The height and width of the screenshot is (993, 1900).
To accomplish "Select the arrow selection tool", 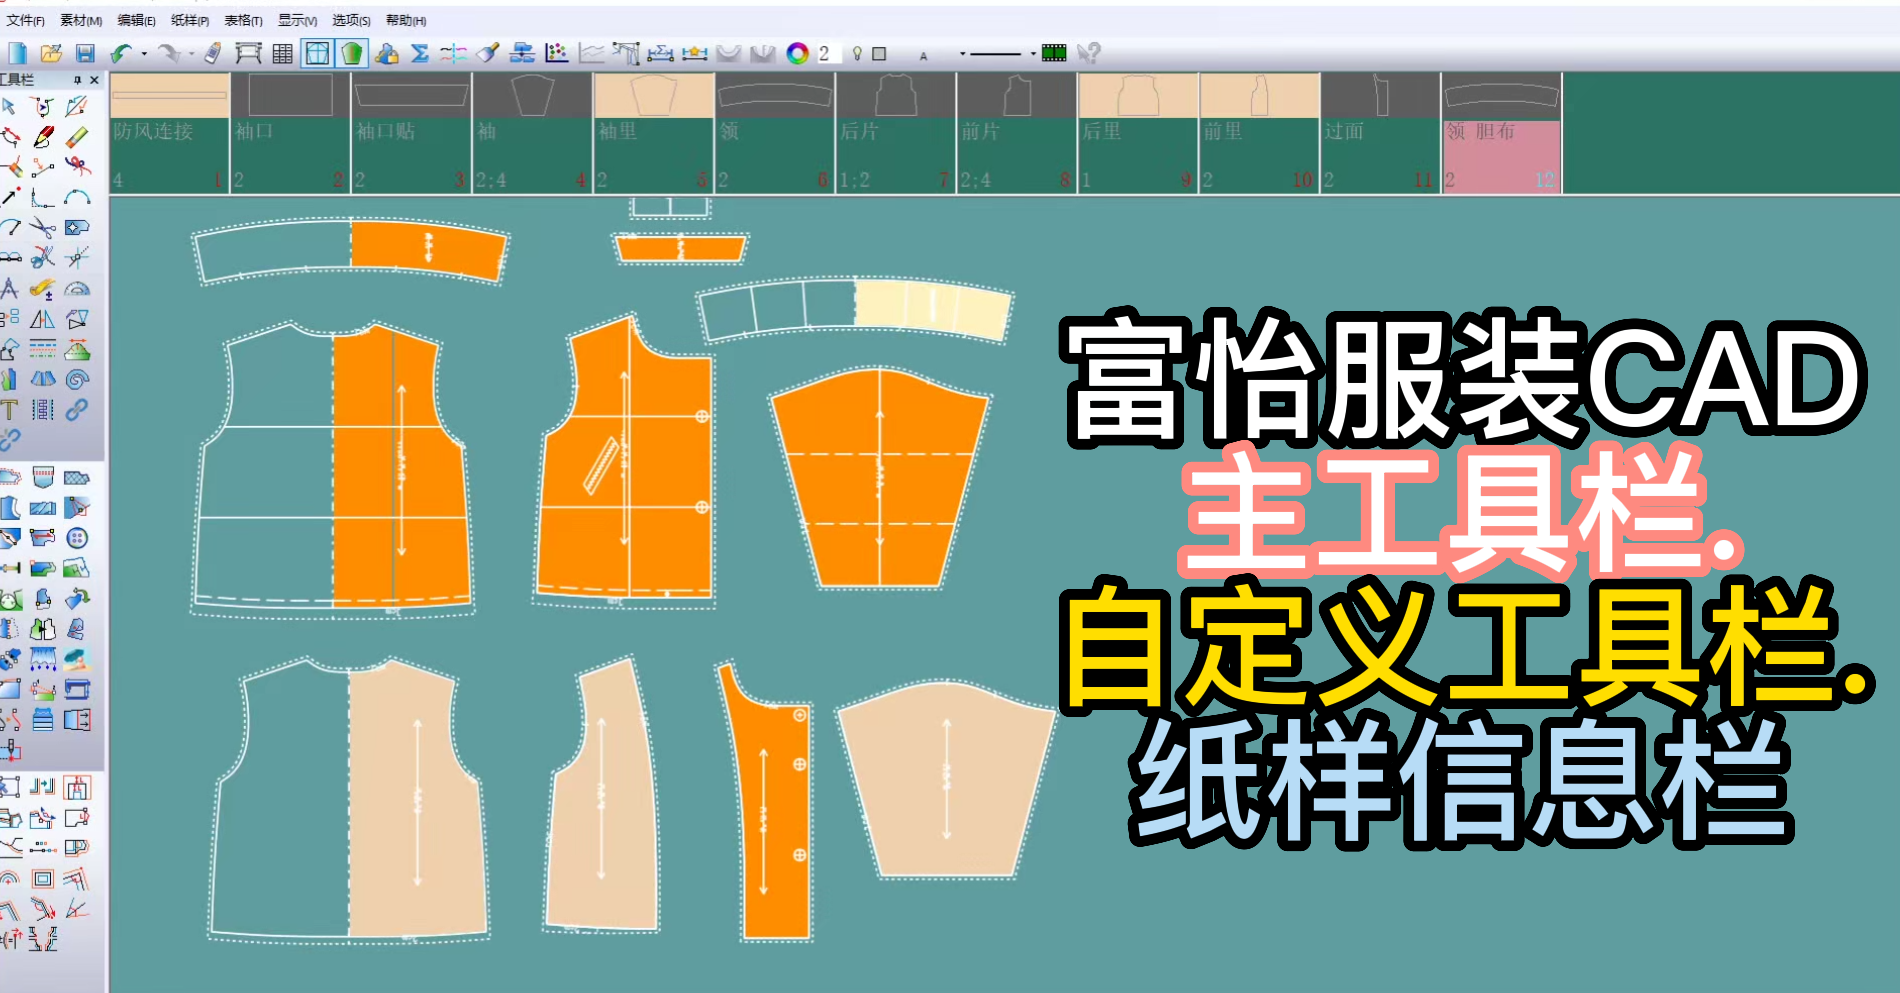I will [9, 106].
